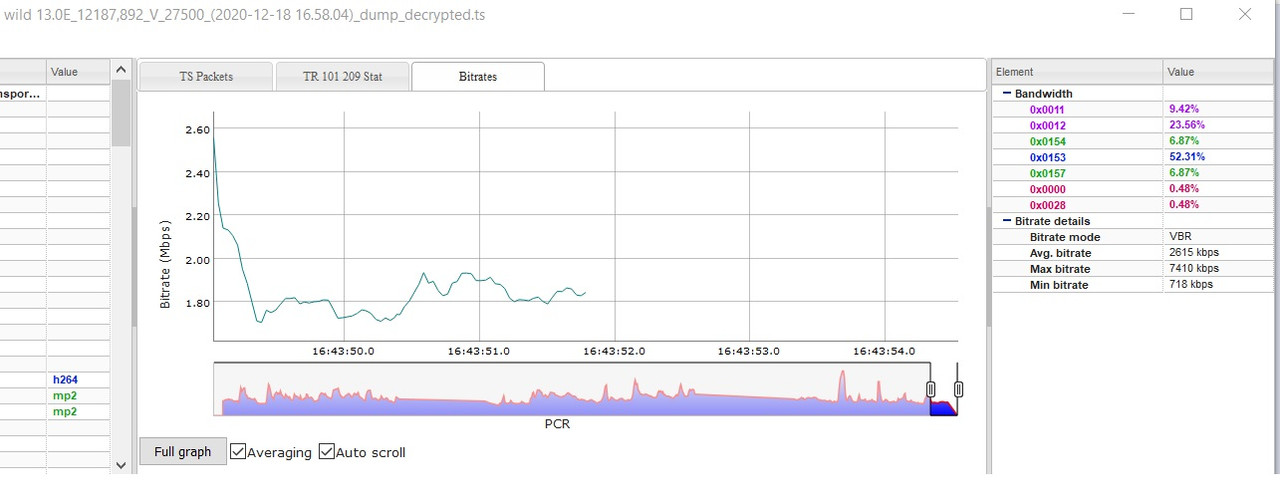Click the 7410 kbps value
Viewport: 1280px width, 493px height.
click(1194, 269)
